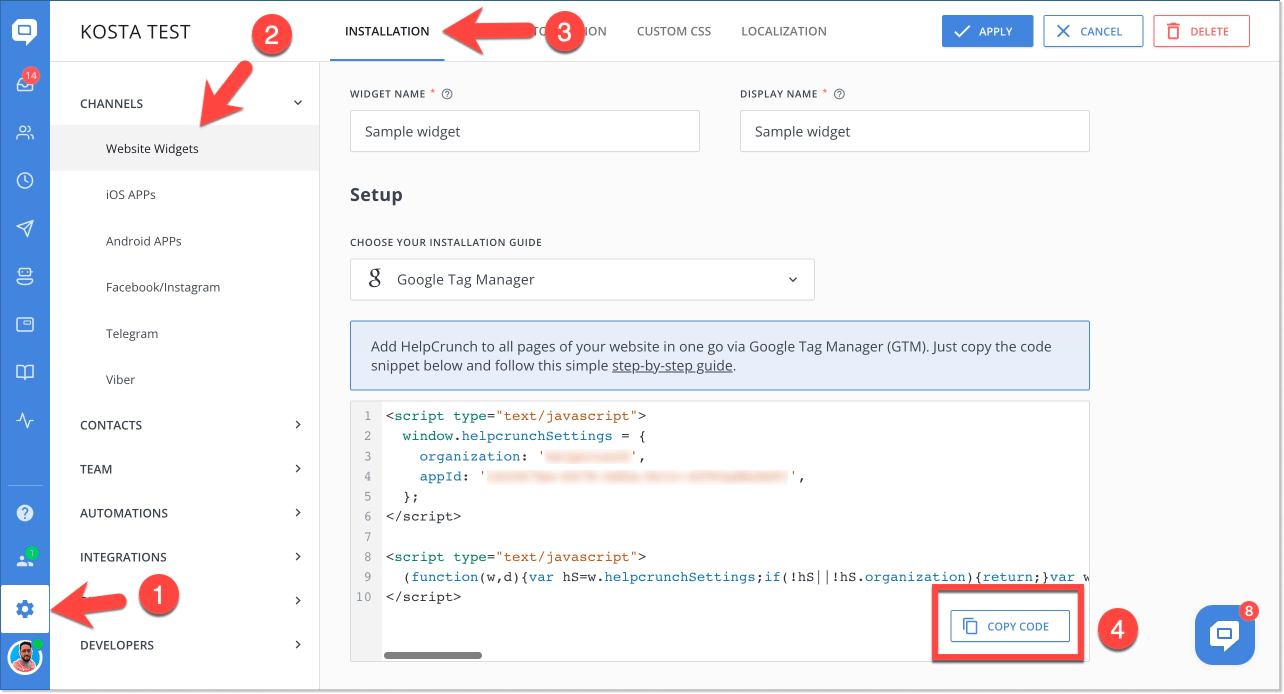The width and height of the screenshot is (1284, 694).
Task: Click the Widget Name input field
Action: coord(525,131)
